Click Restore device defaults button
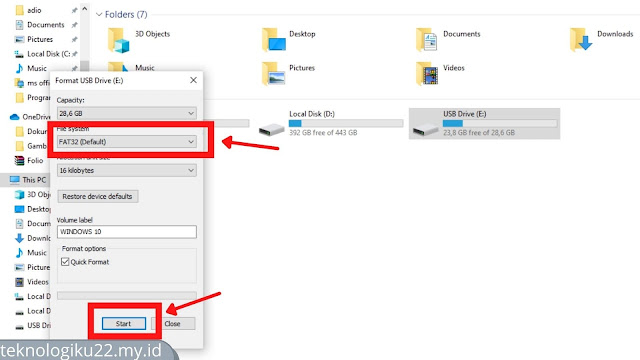The width and height of the screenshot is (640, 360). click(x=98, y=196)
